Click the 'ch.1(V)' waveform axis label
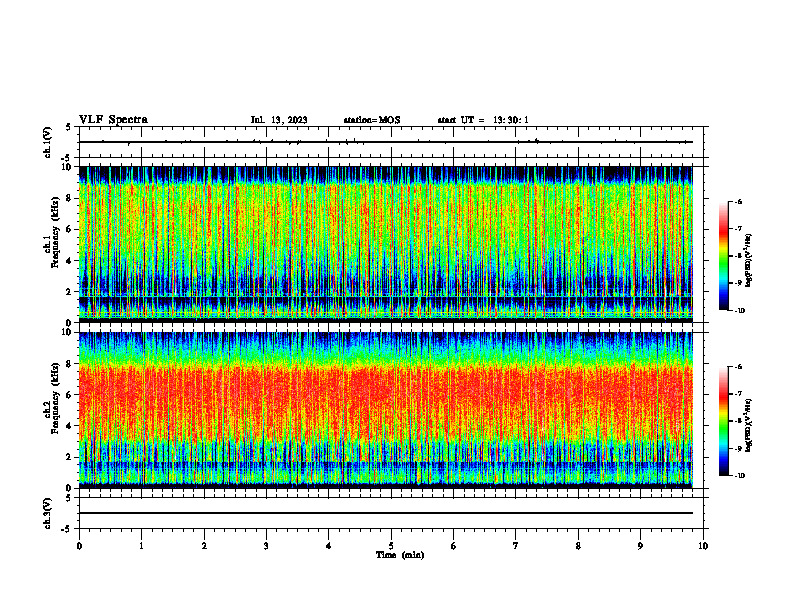The width and height of the screenshot is (792, 612). [x=48, y=142]
